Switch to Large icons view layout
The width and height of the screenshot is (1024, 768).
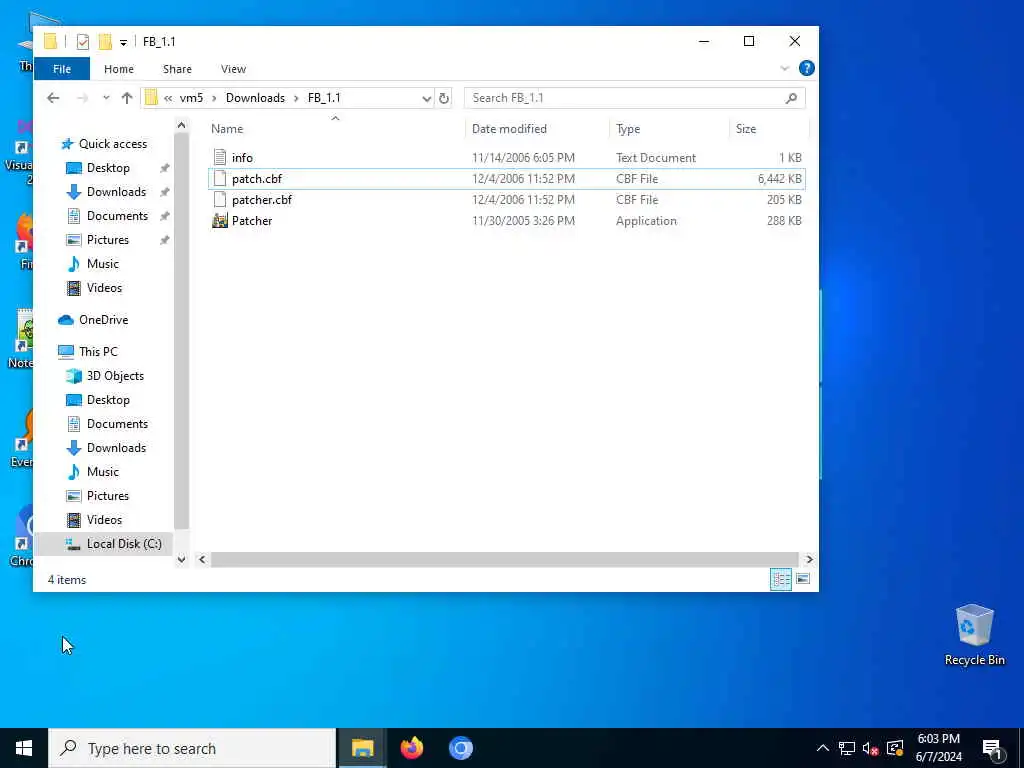[803, 579]
